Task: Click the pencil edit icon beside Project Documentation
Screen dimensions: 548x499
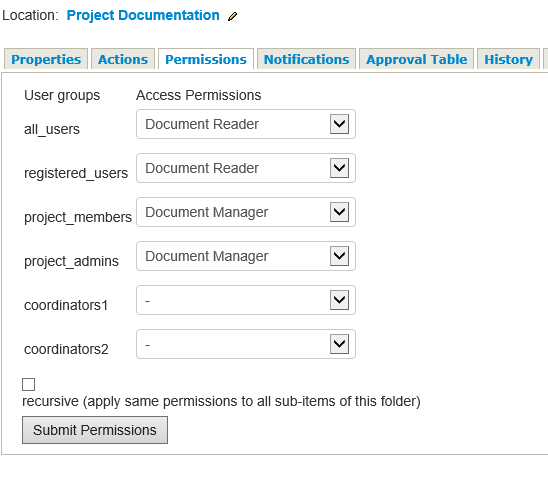Action: (232, 16)
